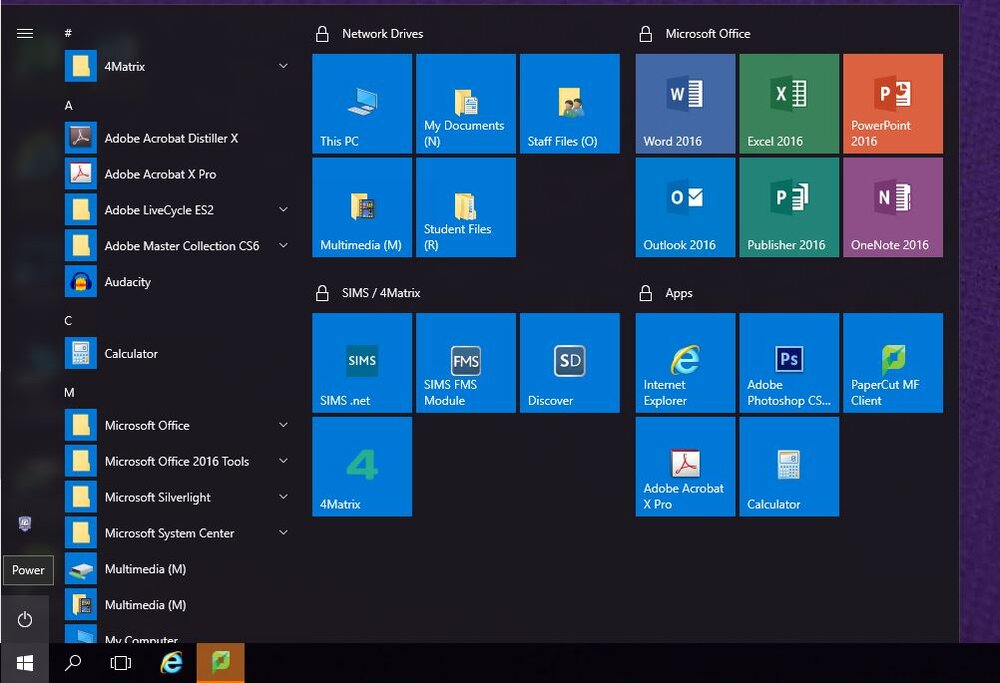Open Adobe Acrobat Distiller X from list

pos(177,138)
